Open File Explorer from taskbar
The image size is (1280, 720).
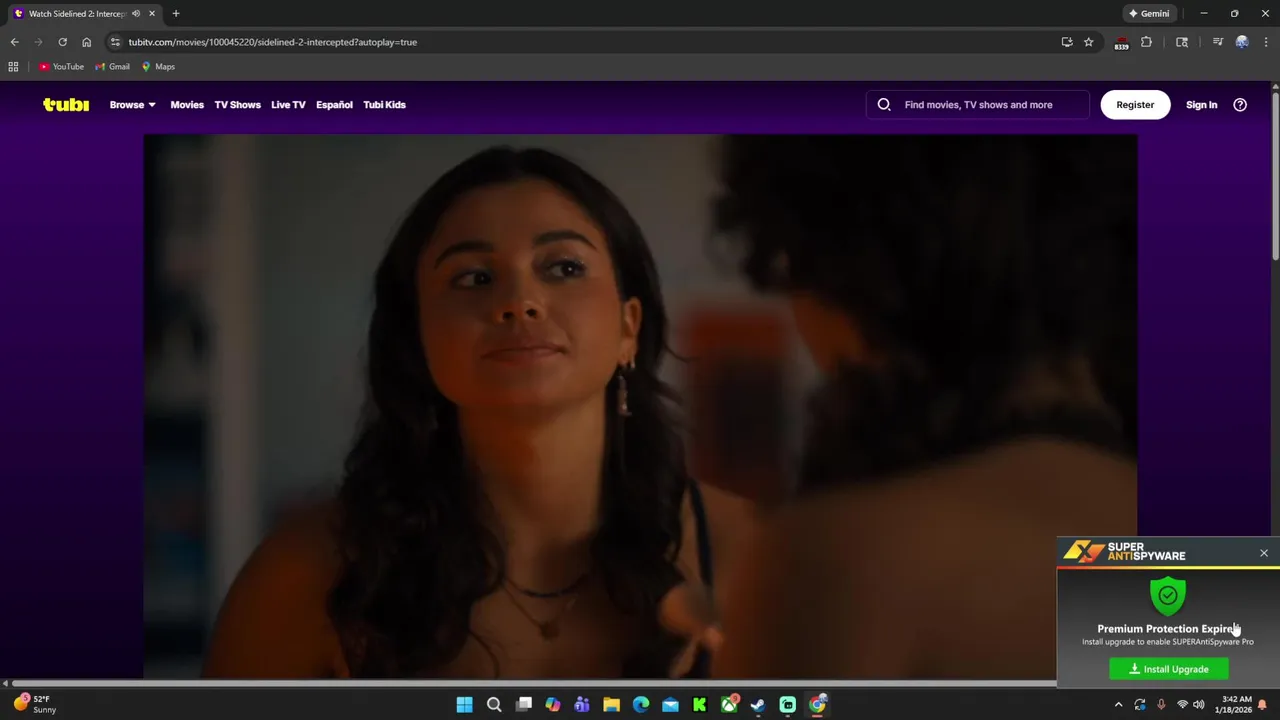point(611,705)
